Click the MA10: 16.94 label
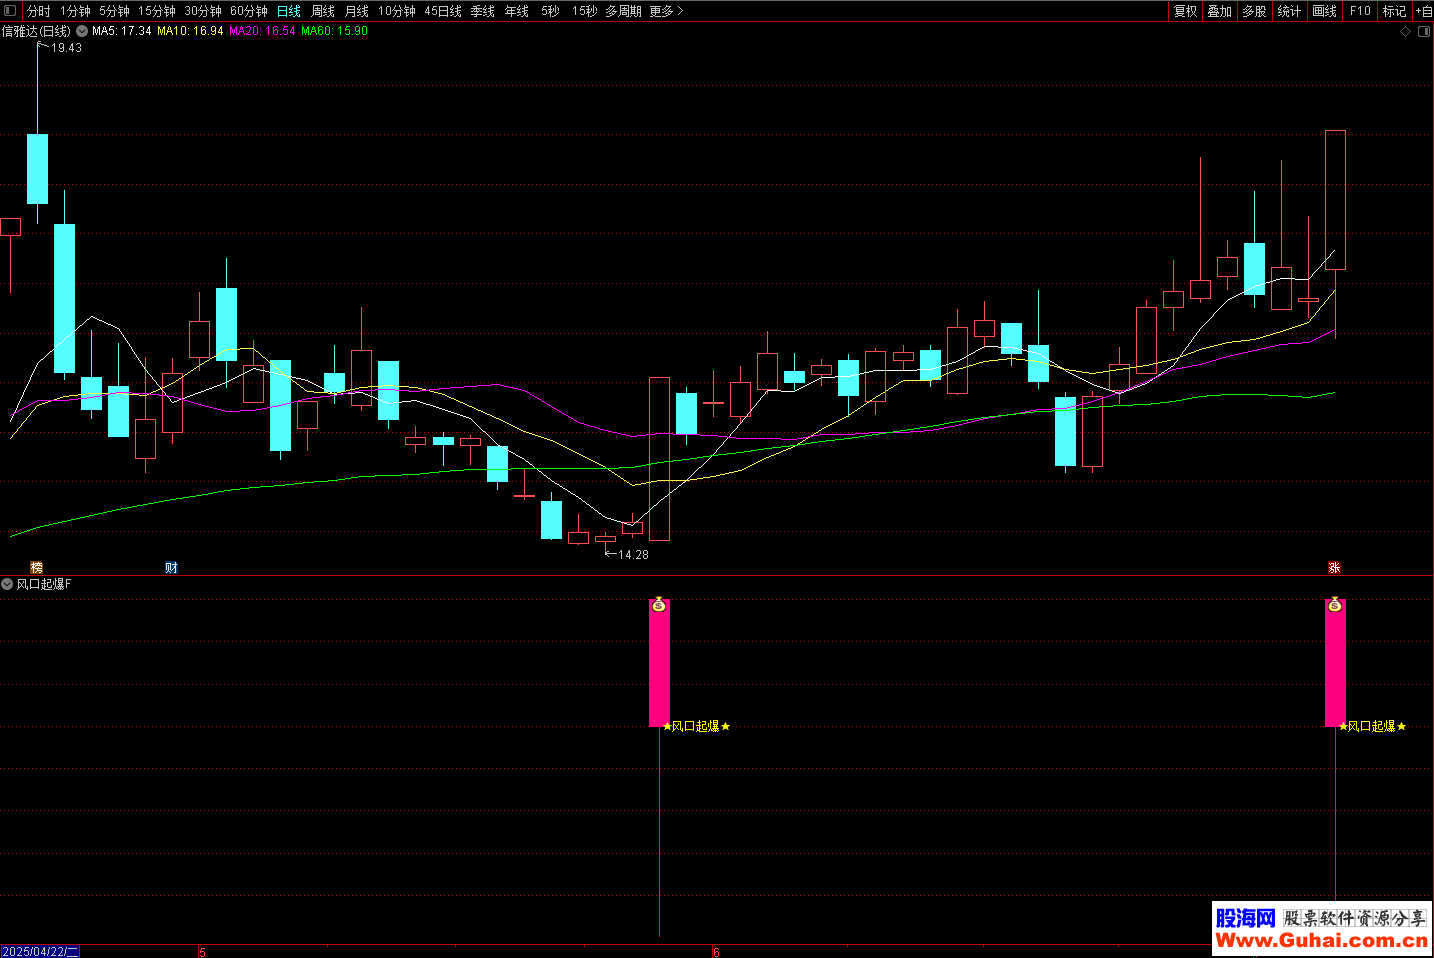Image resolution: width=1434 pixels, height=958 pixels. (x=190, y=31)
